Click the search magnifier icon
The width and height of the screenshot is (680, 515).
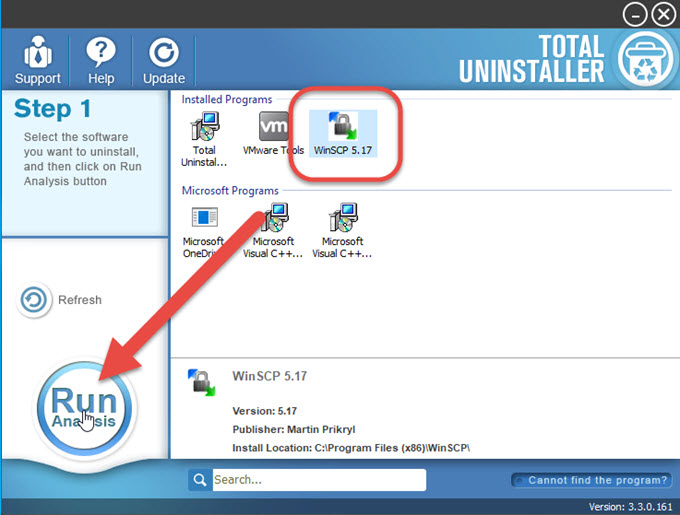click(x=200, y=480)
